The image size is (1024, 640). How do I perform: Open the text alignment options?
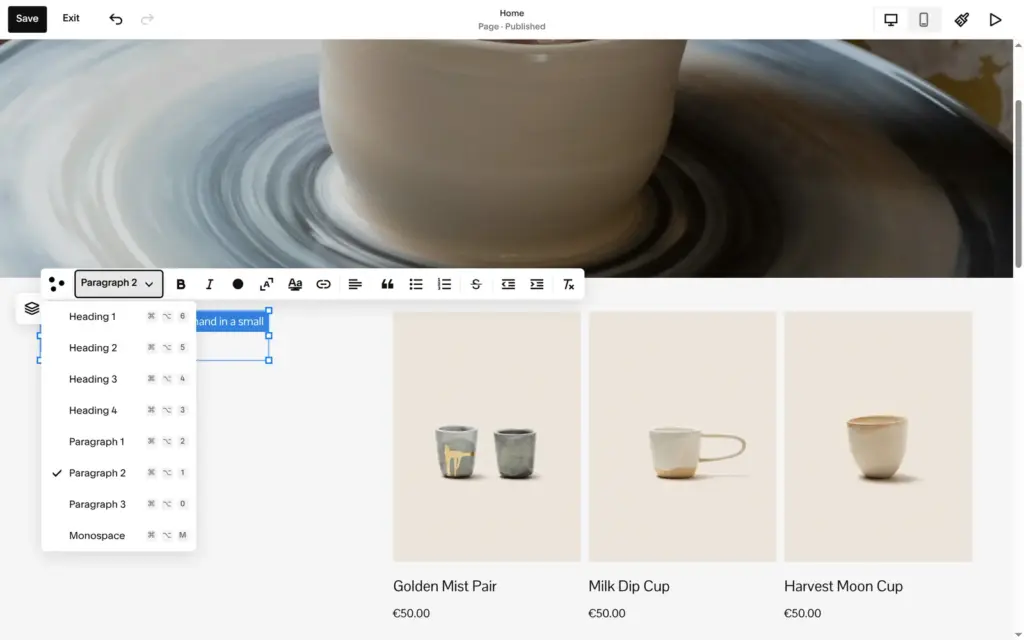[x=355, y=284]
